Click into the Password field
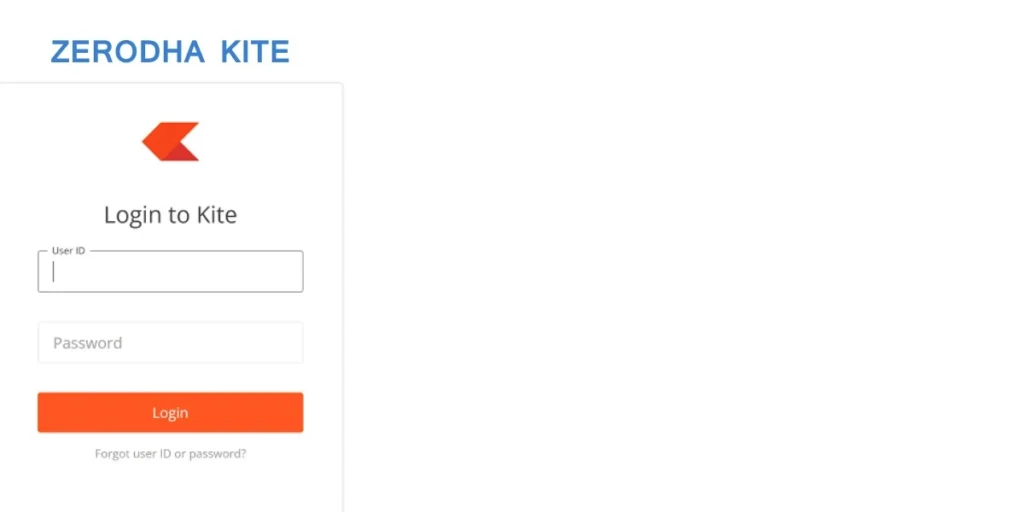The width and height of the screenshot is (1024, 512). [170, 343]
